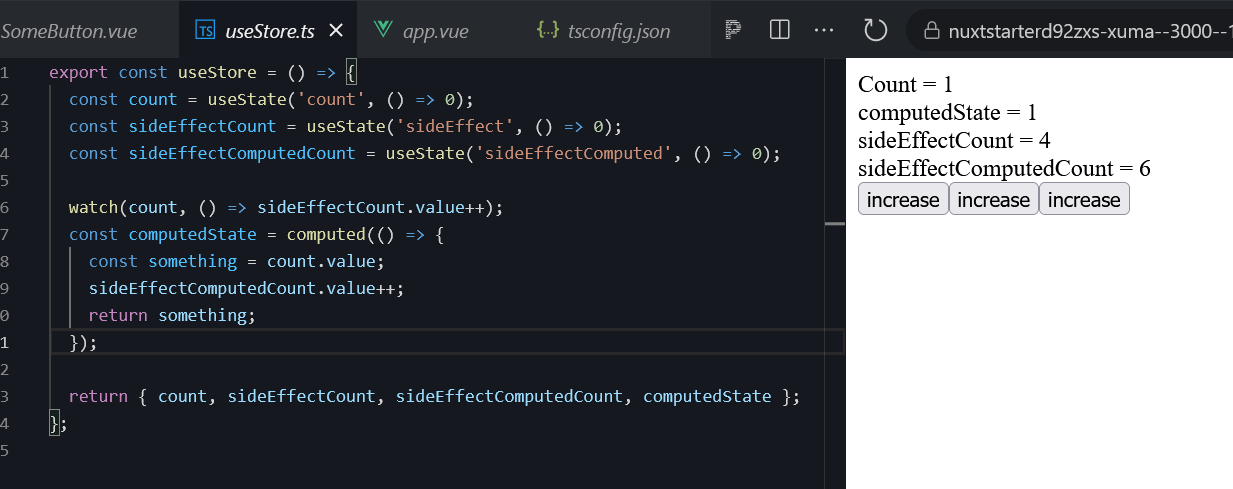Click line number 7 in the gutter

(5, 234)
